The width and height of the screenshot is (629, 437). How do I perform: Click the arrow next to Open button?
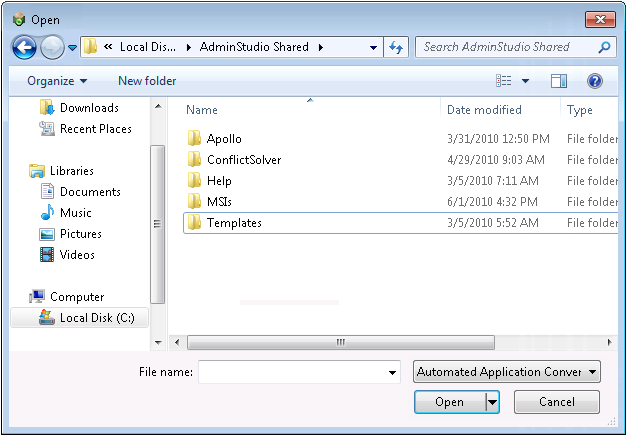(x=492, y=402)
